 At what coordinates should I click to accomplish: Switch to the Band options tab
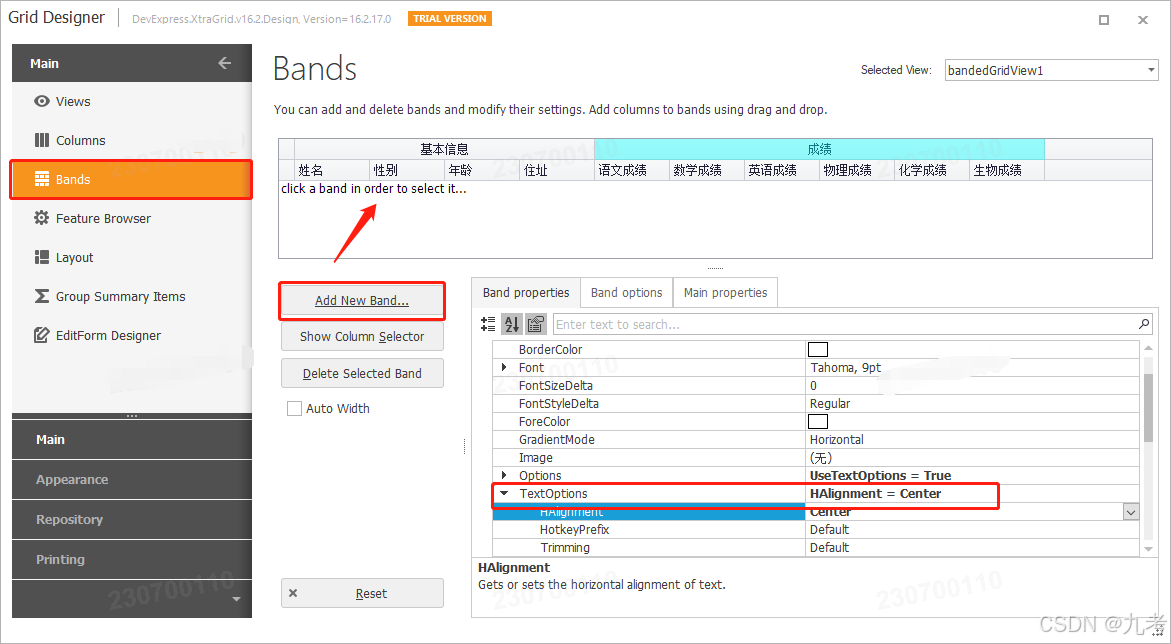626,292
